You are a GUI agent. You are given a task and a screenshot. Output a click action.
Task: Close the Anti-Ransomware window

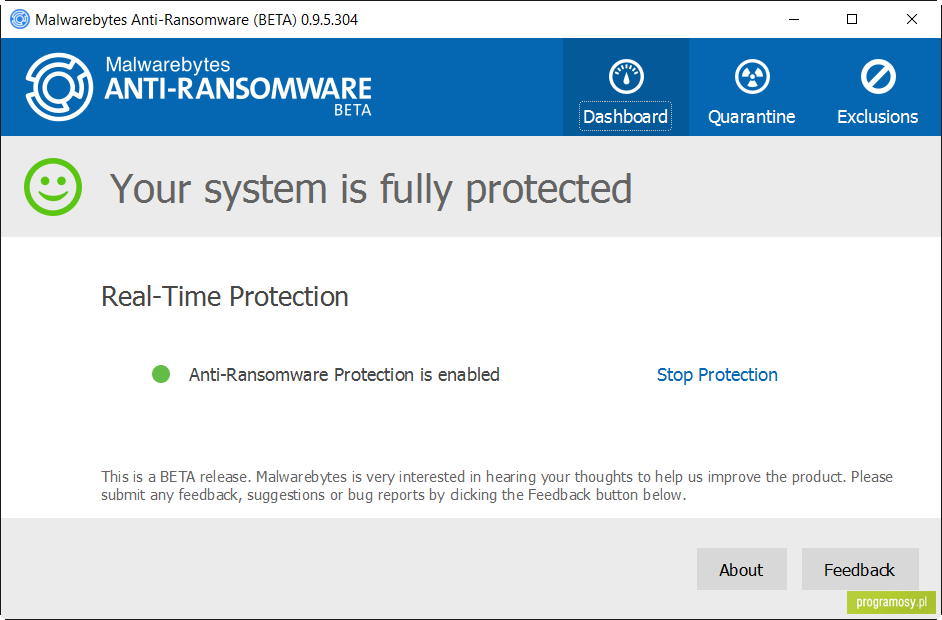[912, 19]
